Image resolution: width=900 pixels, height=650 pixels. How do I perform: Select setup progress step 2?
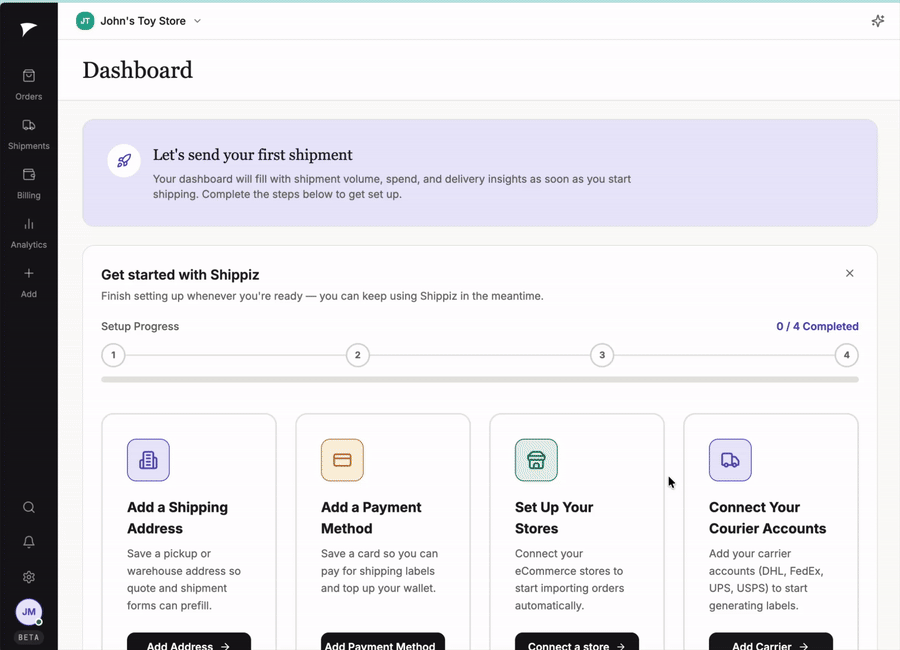coord(358,355)
